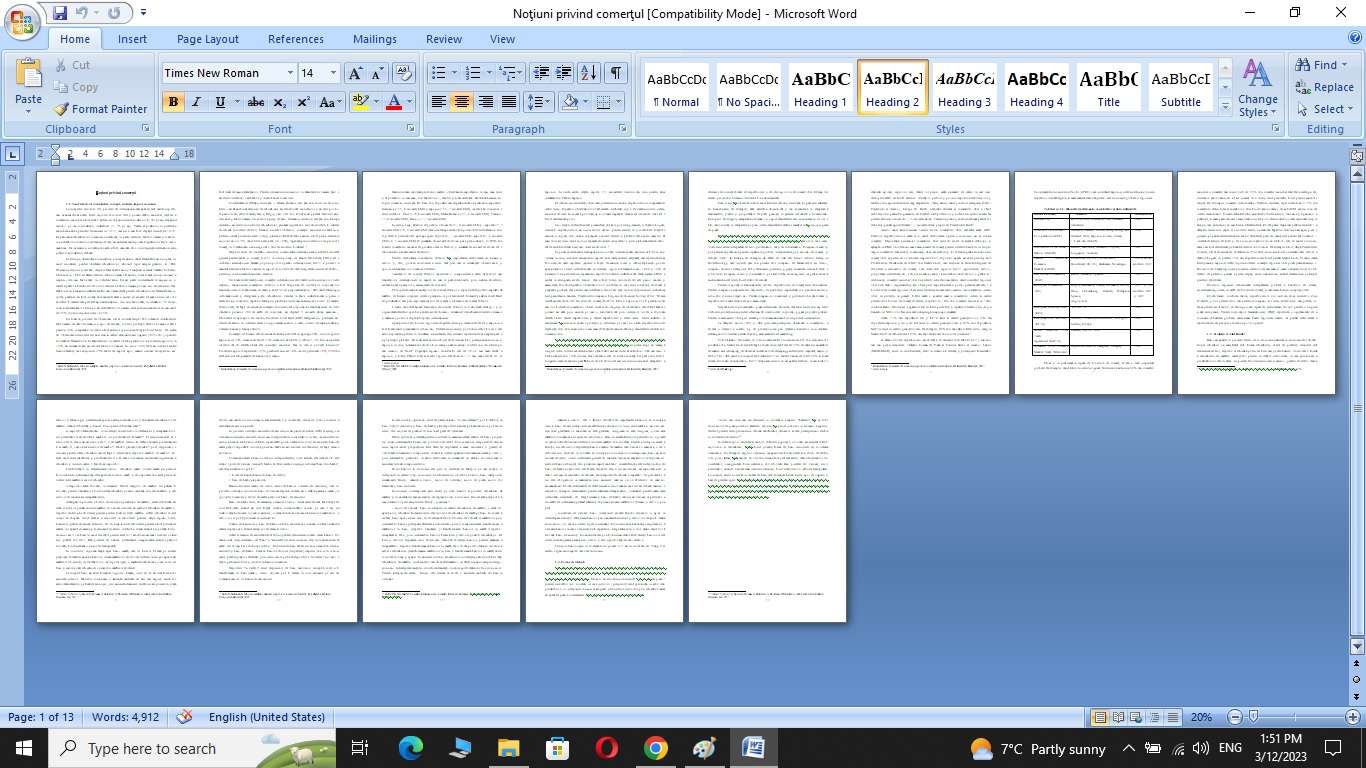The image size is (1366, 768).
Task: Toggle center text alignment
Action: click(x=461, y=102)
